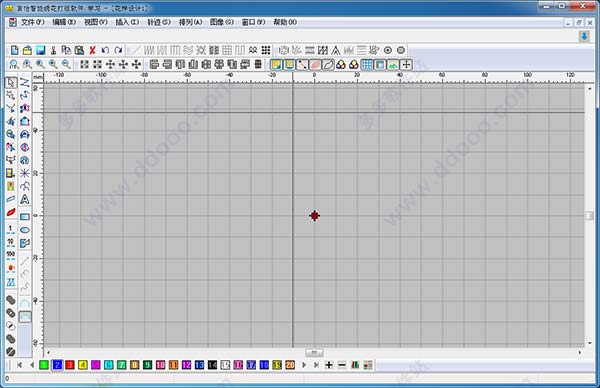
Task: Open the 文件 (File) menu
Action: (x=33, y=22)
